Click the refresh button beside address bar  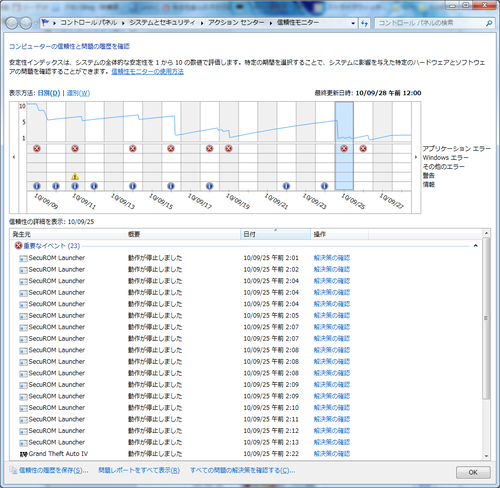[364, 23]
